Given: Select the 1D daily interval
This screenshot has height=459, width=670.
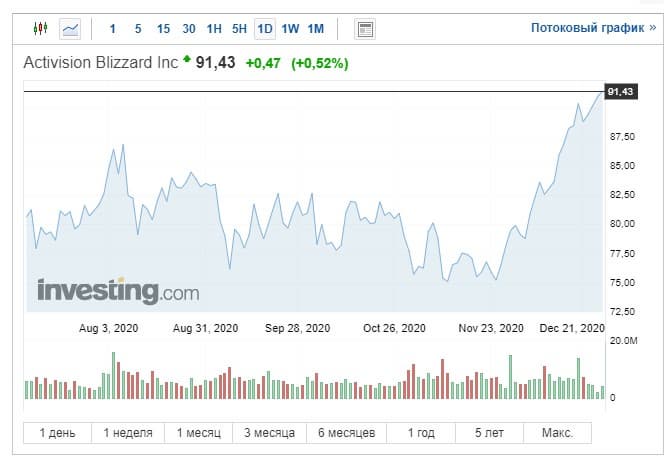Looking at the screenshot, I should (x=265, y=29).
